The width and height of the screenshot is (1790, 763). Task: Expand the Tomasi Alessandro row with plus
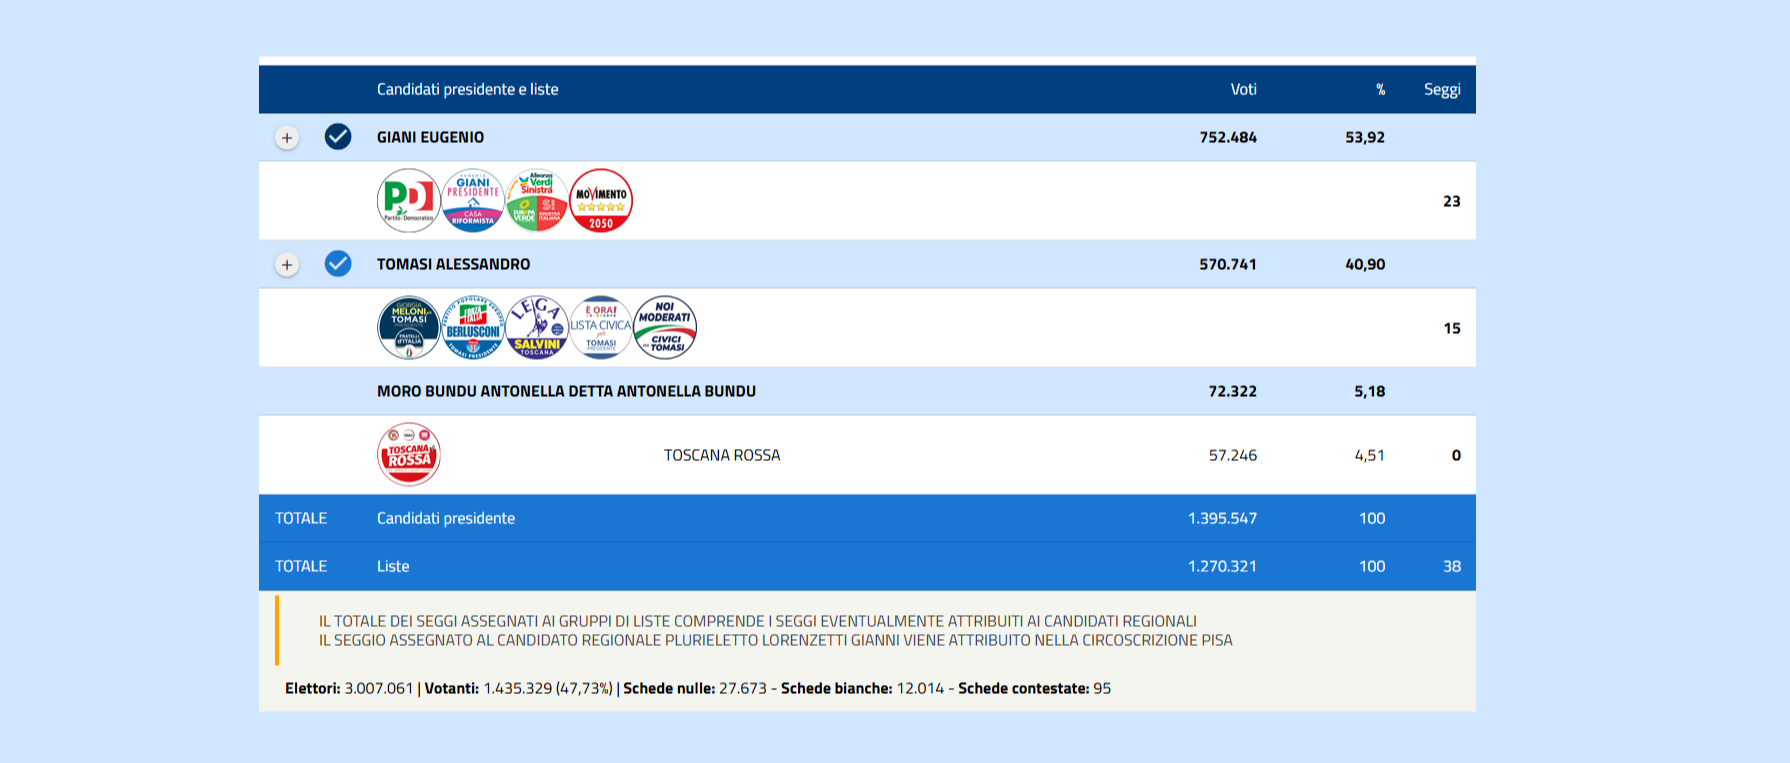(287, 265)
